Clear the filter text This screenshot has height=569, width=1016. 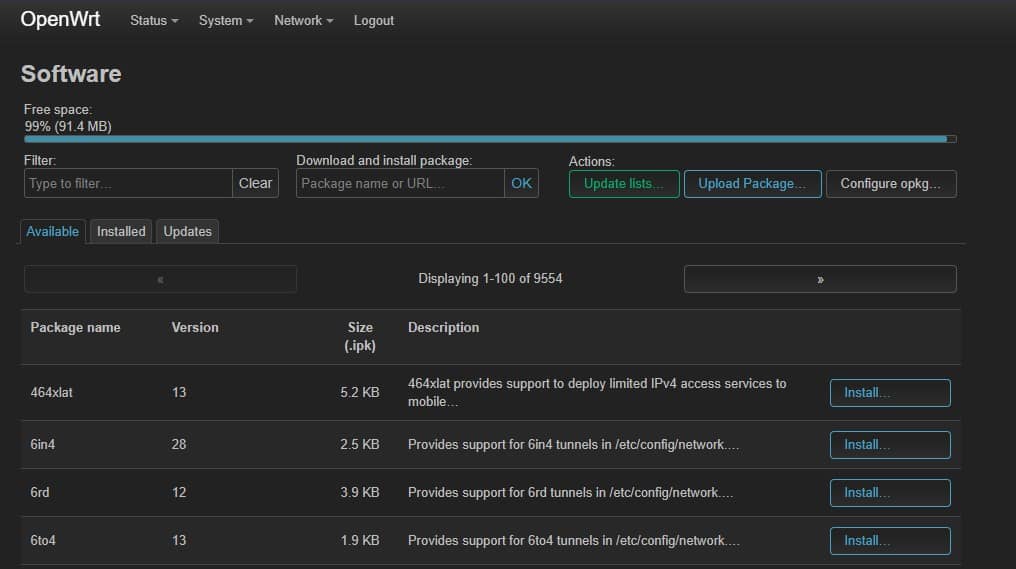255,183
